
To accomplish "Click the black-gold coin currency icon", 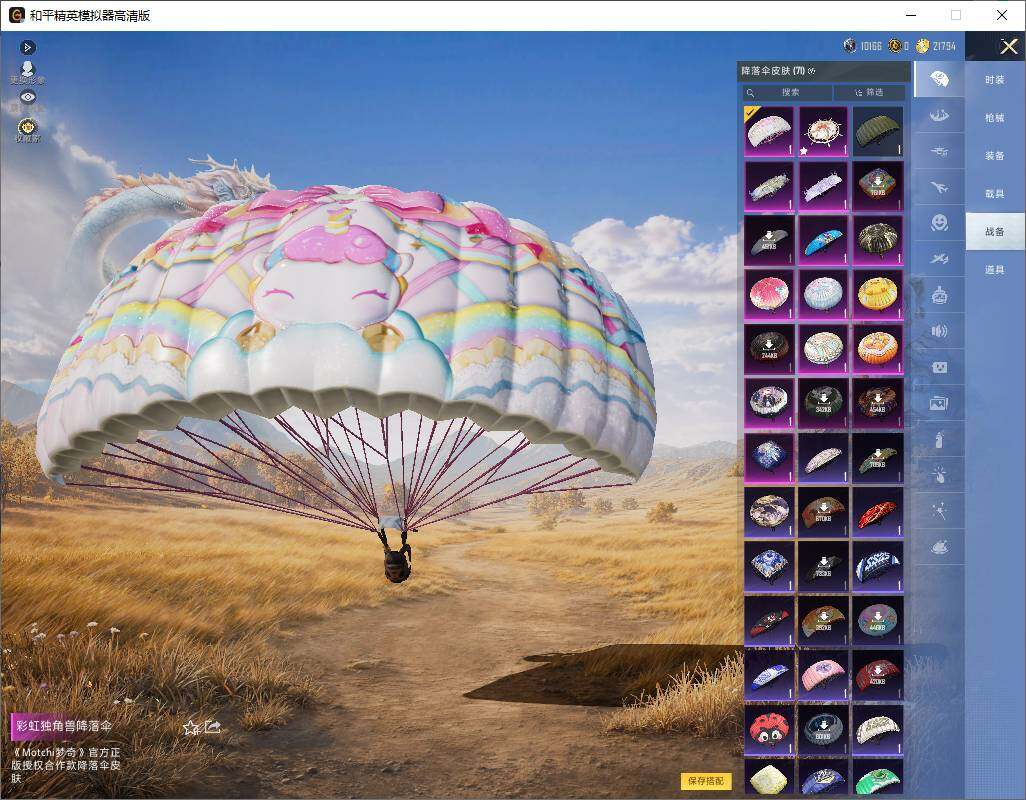I will tap(894, 46).
